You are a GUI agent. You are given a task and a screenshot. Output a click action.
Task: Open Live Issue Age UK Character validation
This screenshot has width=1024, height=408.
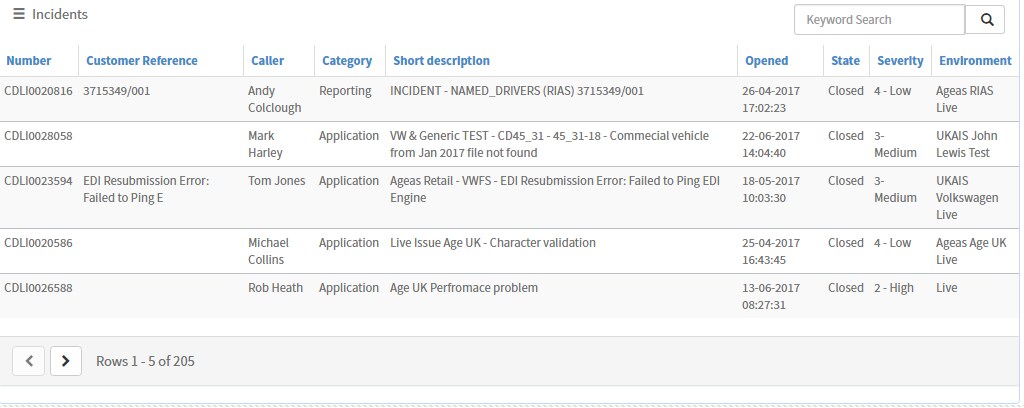[492, 243]
